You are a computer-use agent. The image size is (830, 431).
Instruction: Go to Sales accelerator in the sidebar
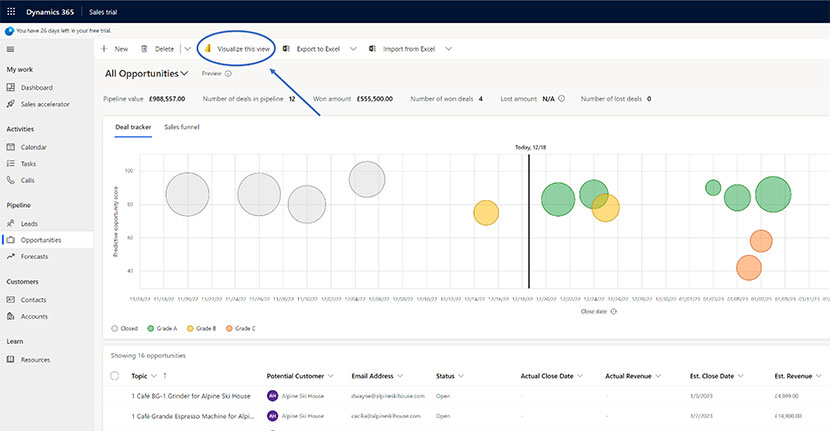(45, 104)
